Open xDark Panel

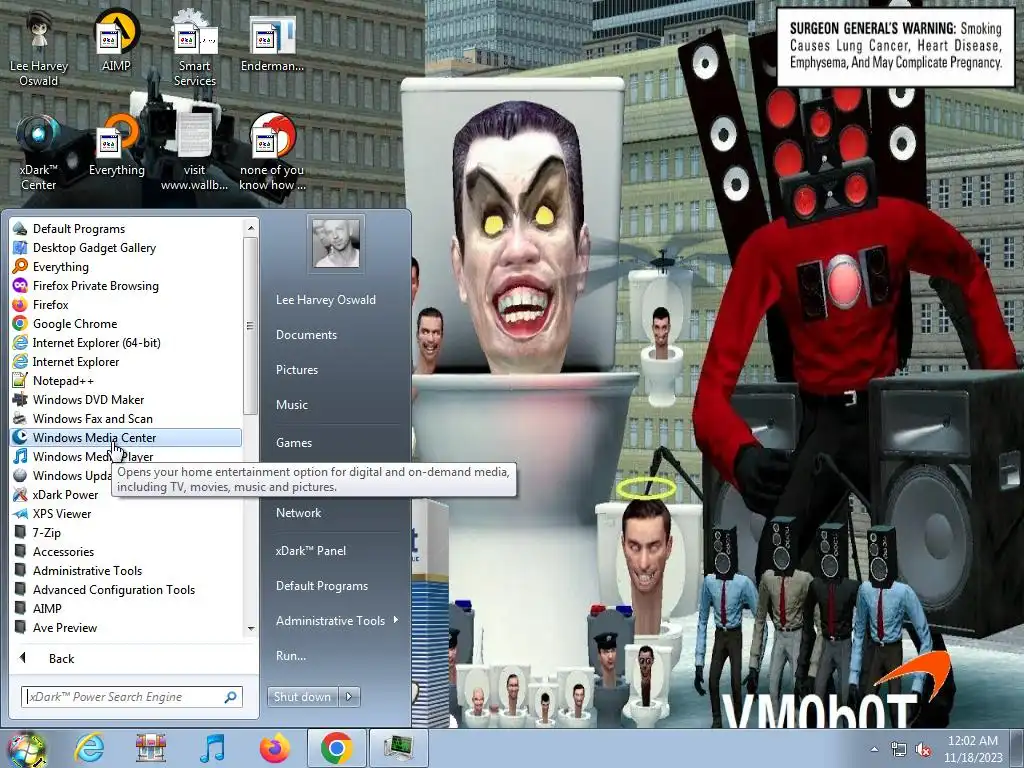coord(311,551)
